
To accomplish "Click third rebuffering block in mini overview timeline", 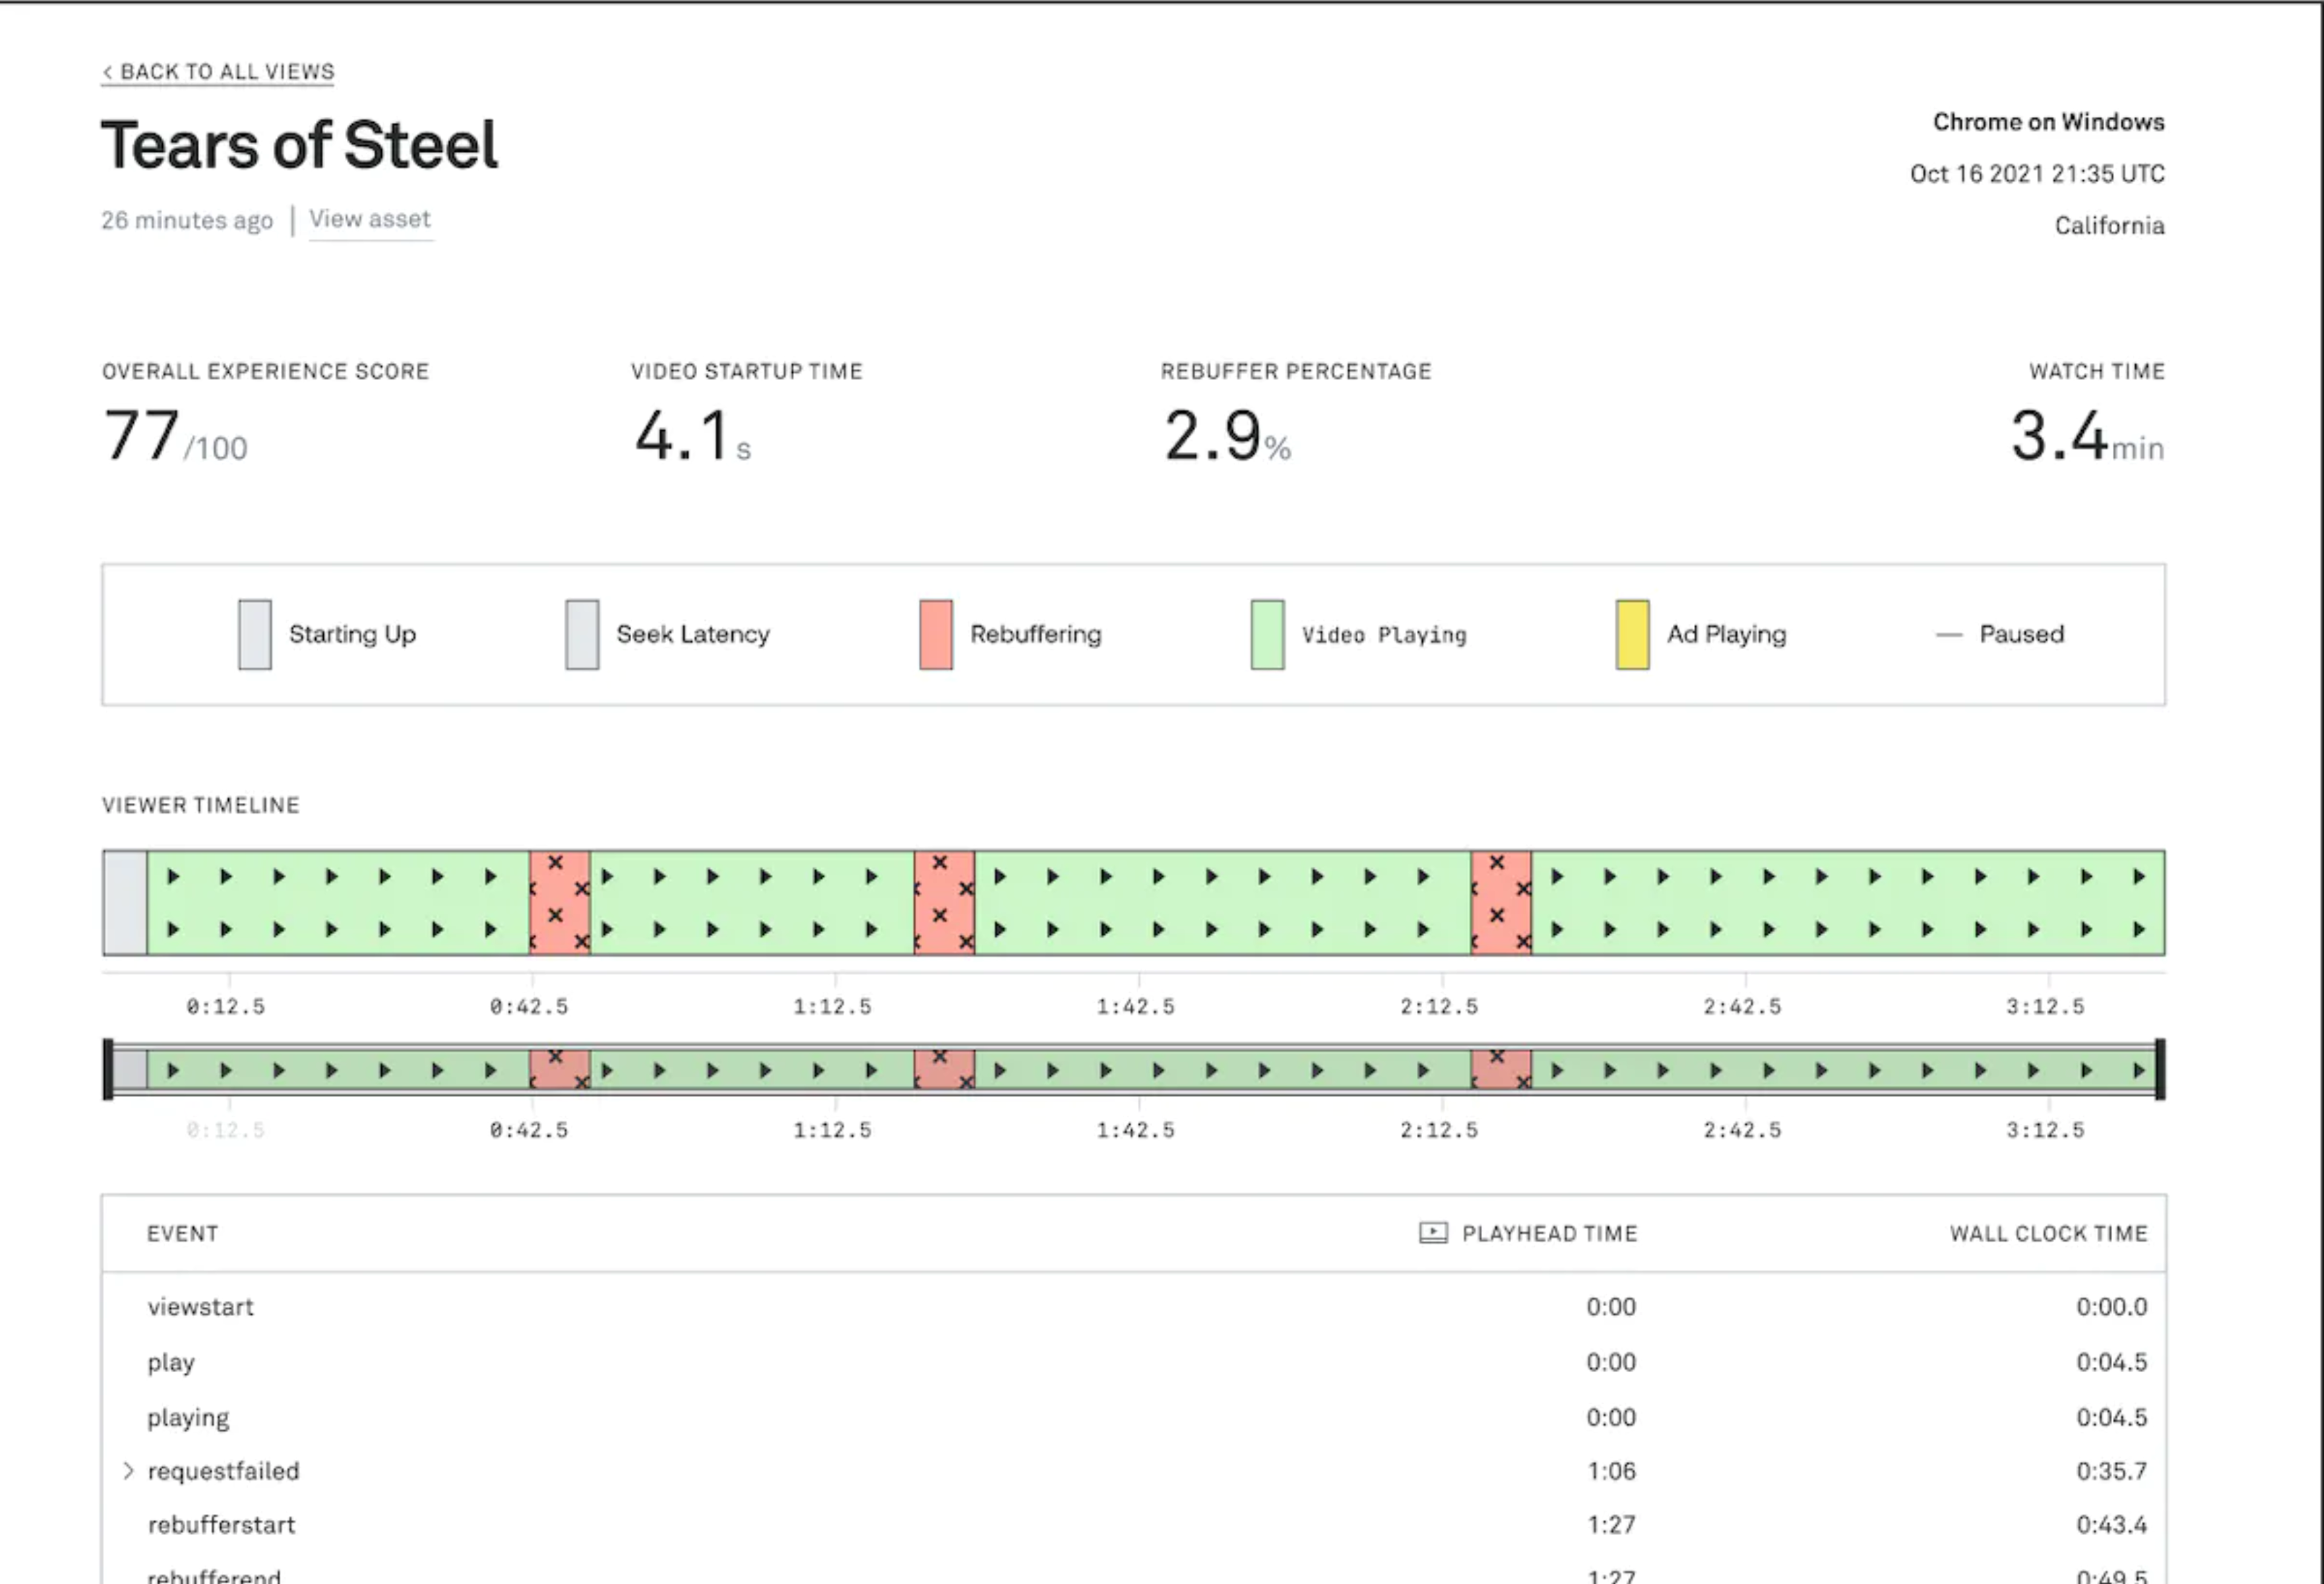I will (x=1500, y=1070).
